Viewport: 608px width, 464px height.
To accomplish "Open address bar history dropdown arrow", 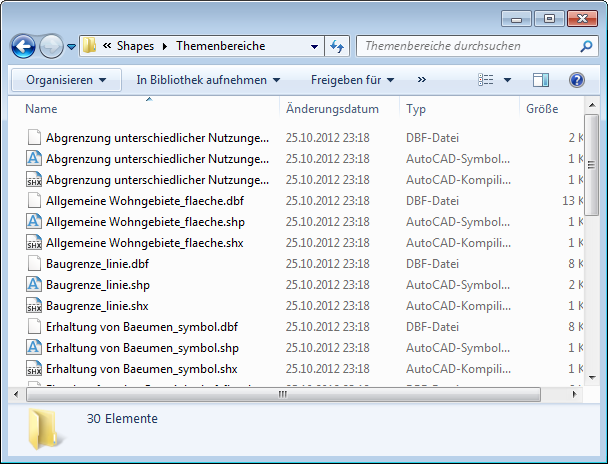I will [x=313, y=46].
